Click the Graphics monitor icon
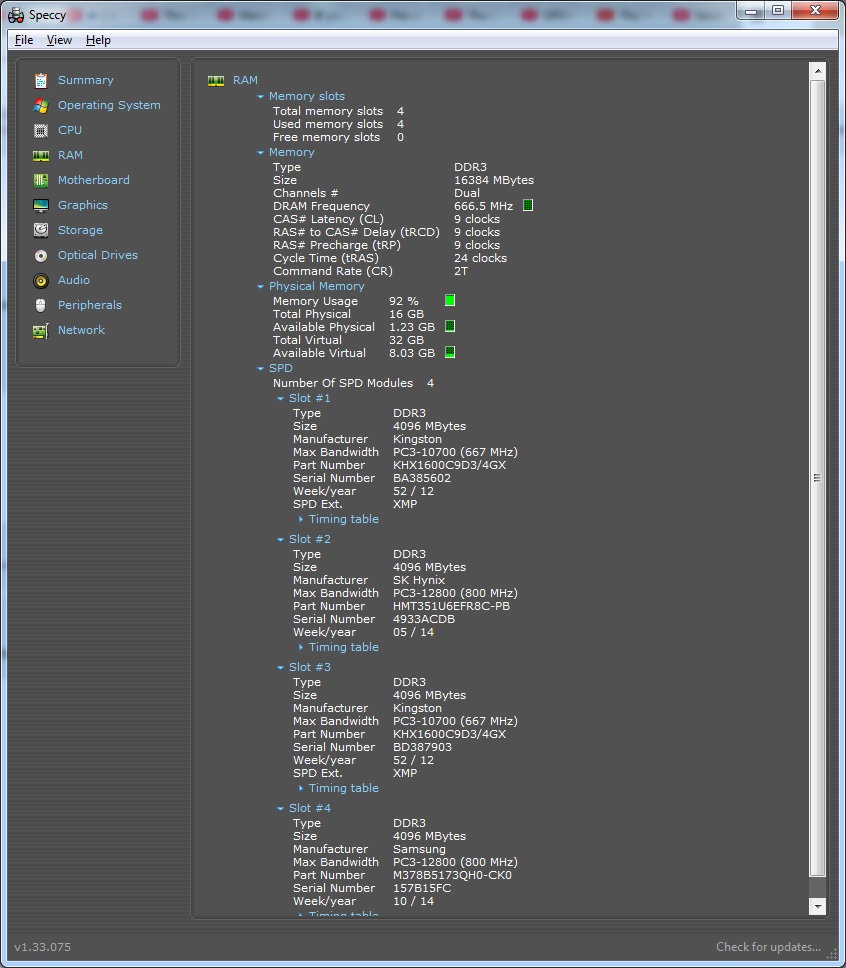 pos(41,206)
